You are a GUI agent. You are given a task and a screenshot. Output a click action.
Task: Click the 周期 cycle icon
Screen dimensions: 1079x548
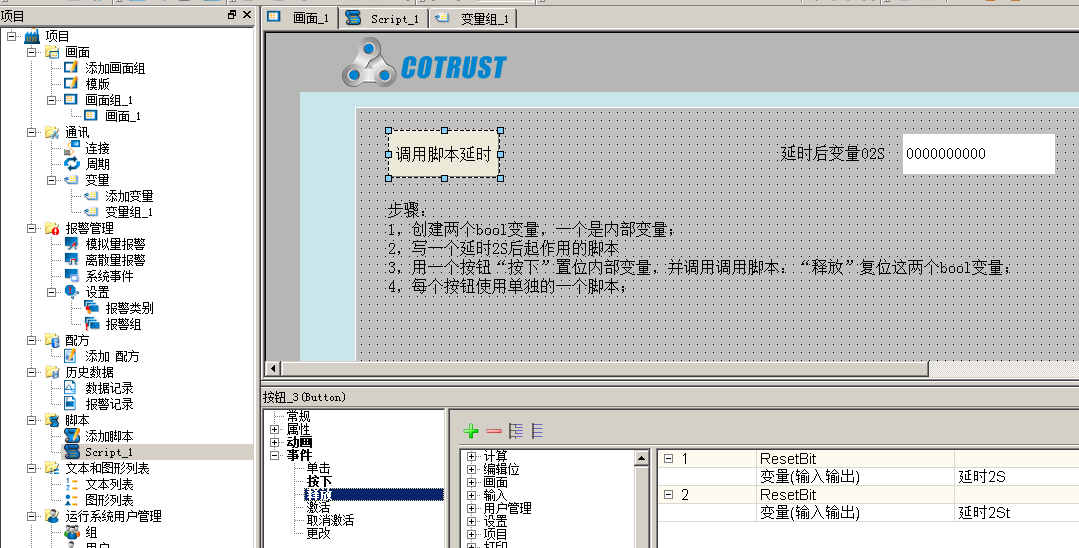click(72, 163)
